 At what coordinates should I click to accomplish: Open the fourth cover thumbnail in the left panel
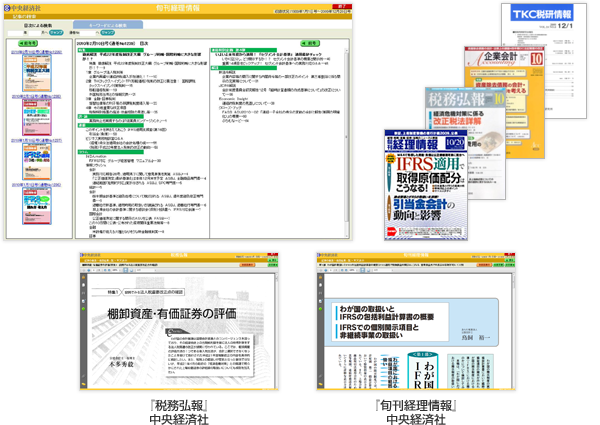click(x=37, y=206)
